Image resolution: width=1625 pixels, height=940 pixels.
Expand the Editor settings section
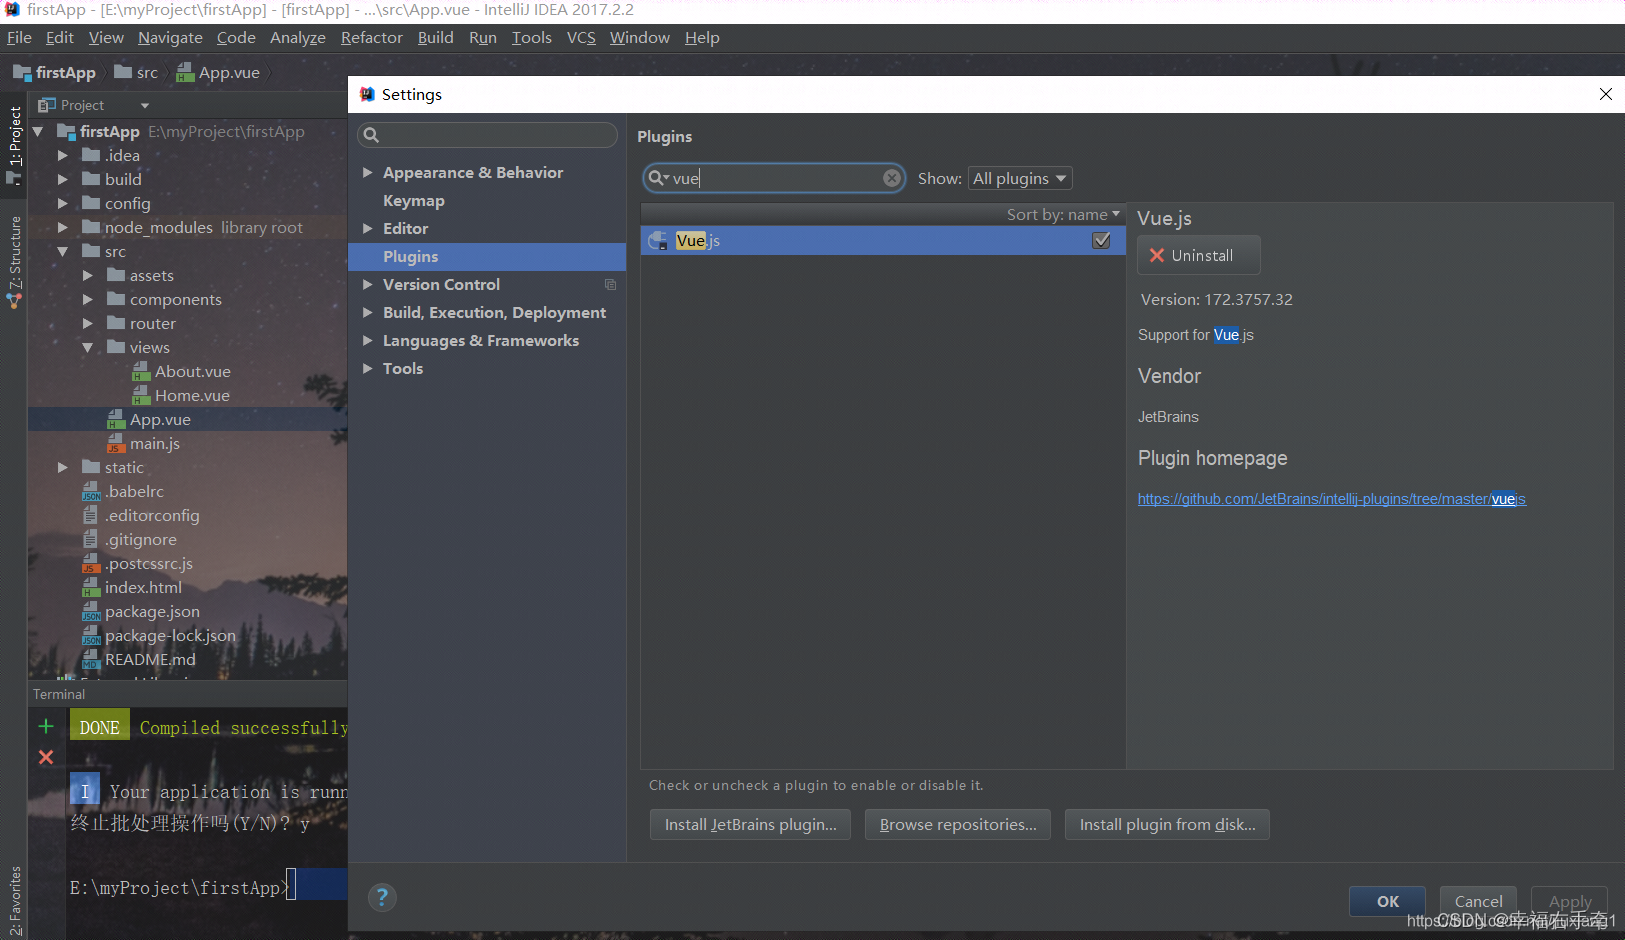367,228
